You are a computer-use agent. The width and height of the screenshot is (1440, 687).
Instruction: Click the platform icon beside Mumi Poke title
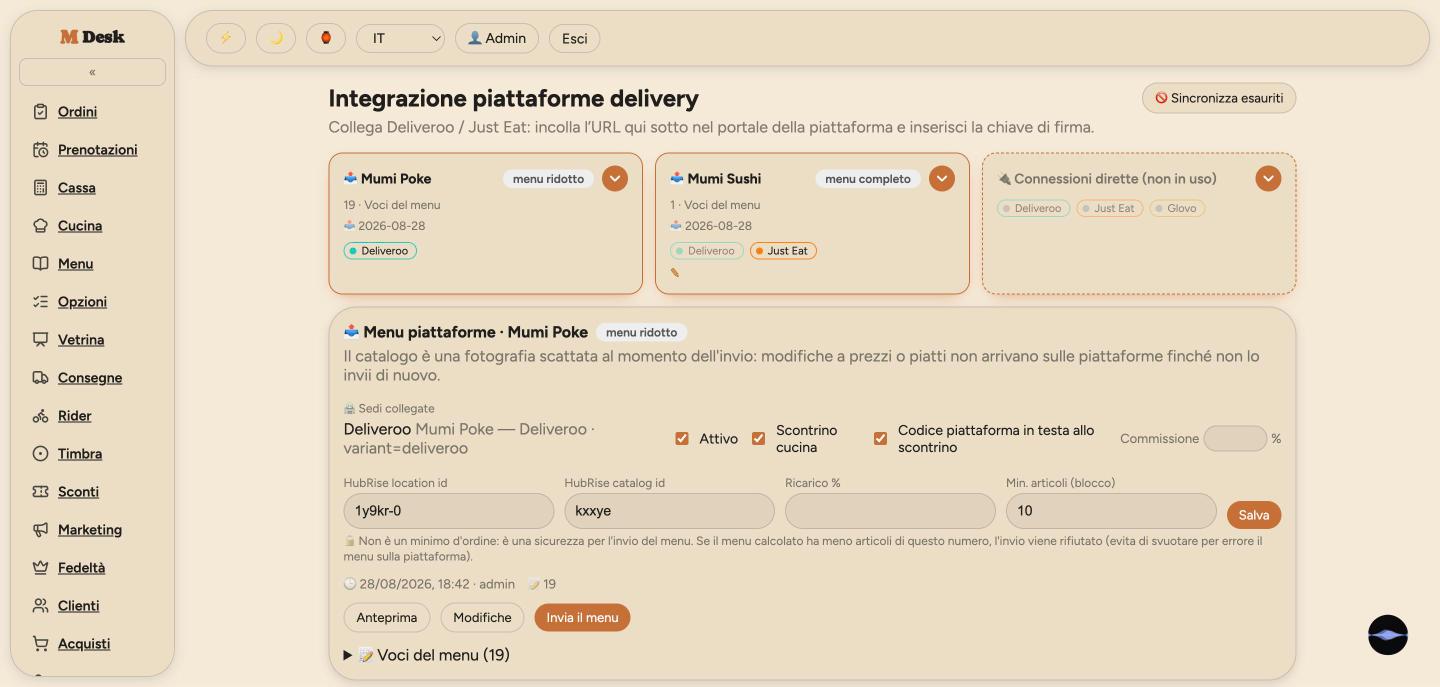350,178
